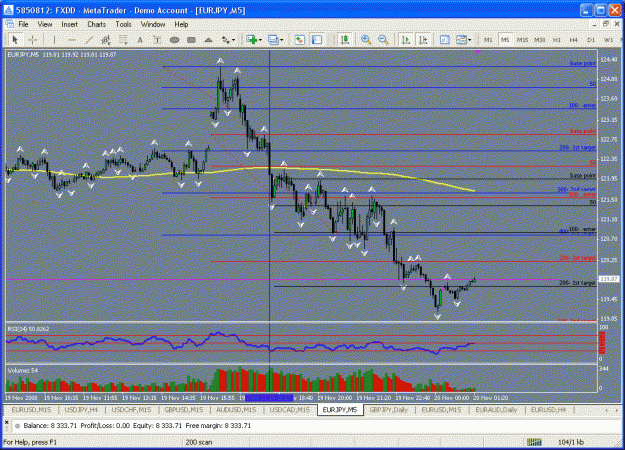Image resolution: width=625 pixels, height=450 pixels.
Task: Switch to the USDCAD,M15 chart tab
Action: (x=290, y=409)
